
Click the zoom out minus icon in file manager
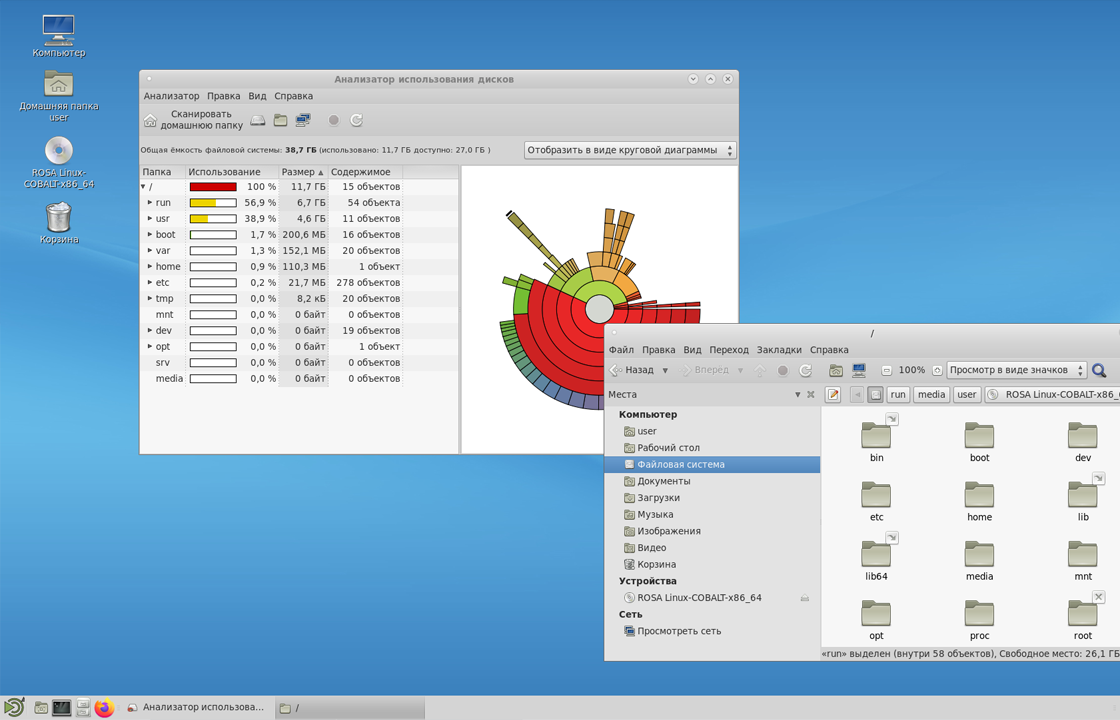coord(886,371)
